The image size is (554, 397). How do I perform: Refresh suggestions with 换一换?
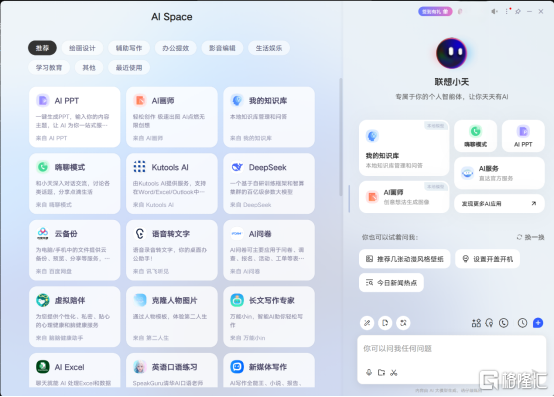tap(530, 237)
